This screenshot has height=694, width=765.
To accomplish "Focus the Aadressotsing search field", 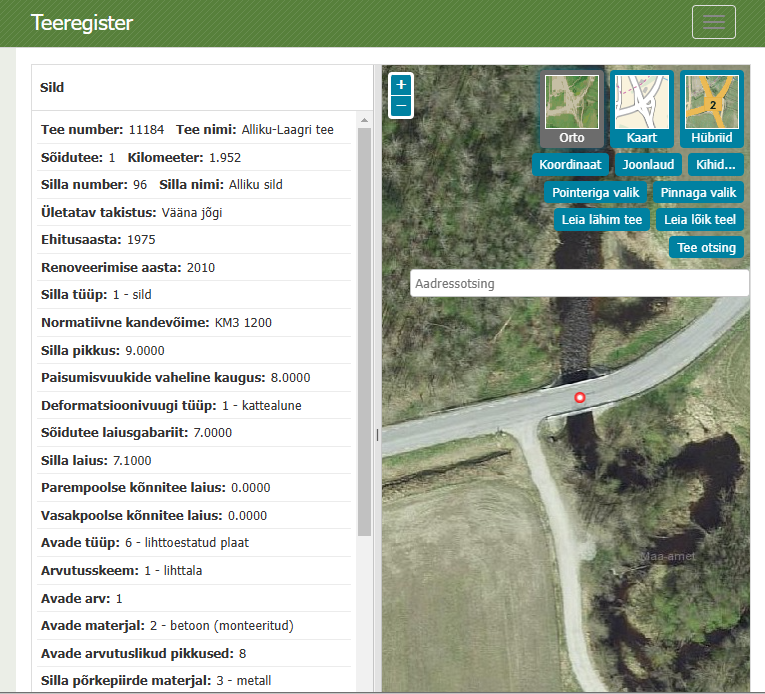I will (579, 284).
